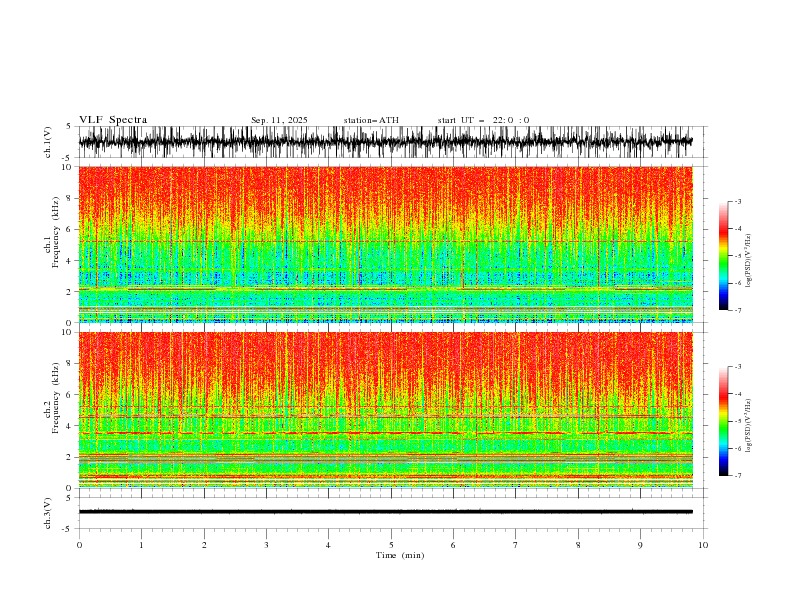Click the ch.2 "Frequency (kHz)" axis label
This screenshot has width=792, height=612.
[x=56, y=398]
